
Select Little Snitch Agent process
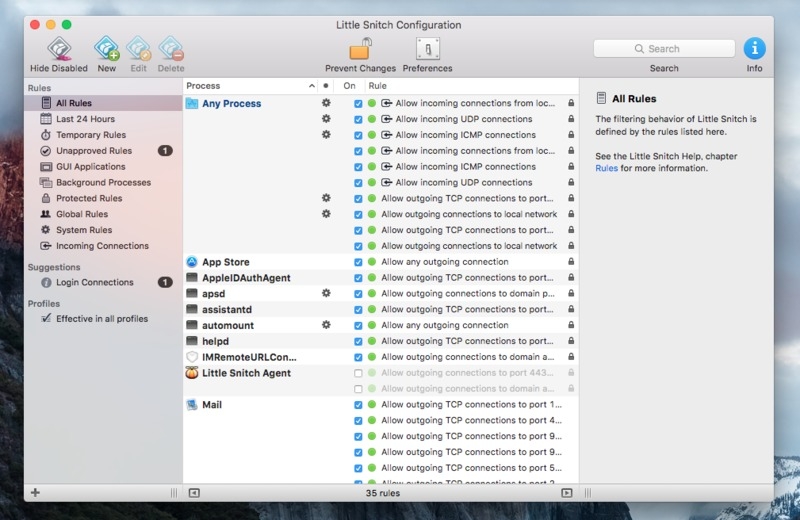point(246,373)
